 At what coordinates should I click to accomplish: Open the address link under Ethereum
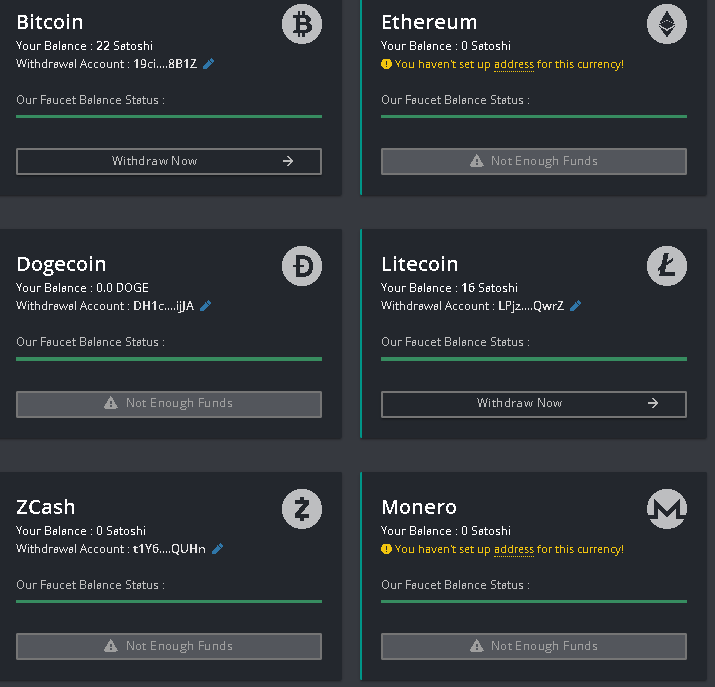tap(514, 64)
